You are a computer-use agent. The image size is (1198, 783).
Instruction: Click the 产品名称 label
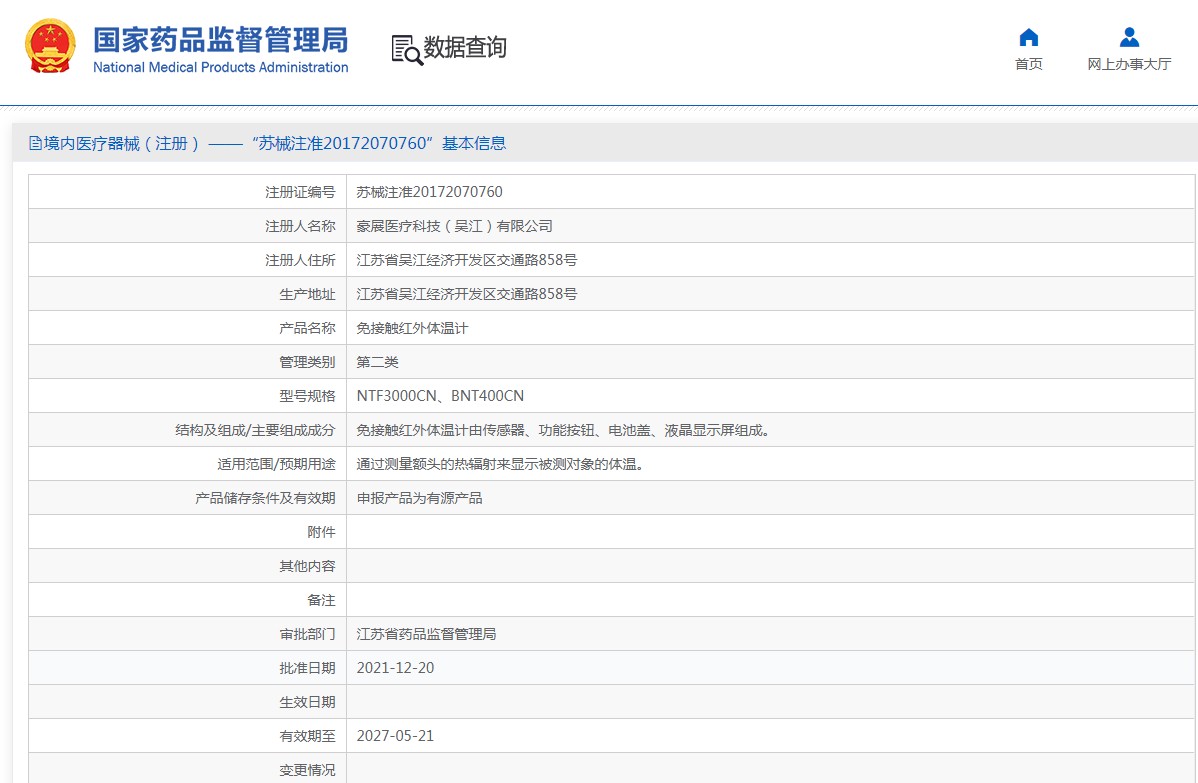coord(307,328)
